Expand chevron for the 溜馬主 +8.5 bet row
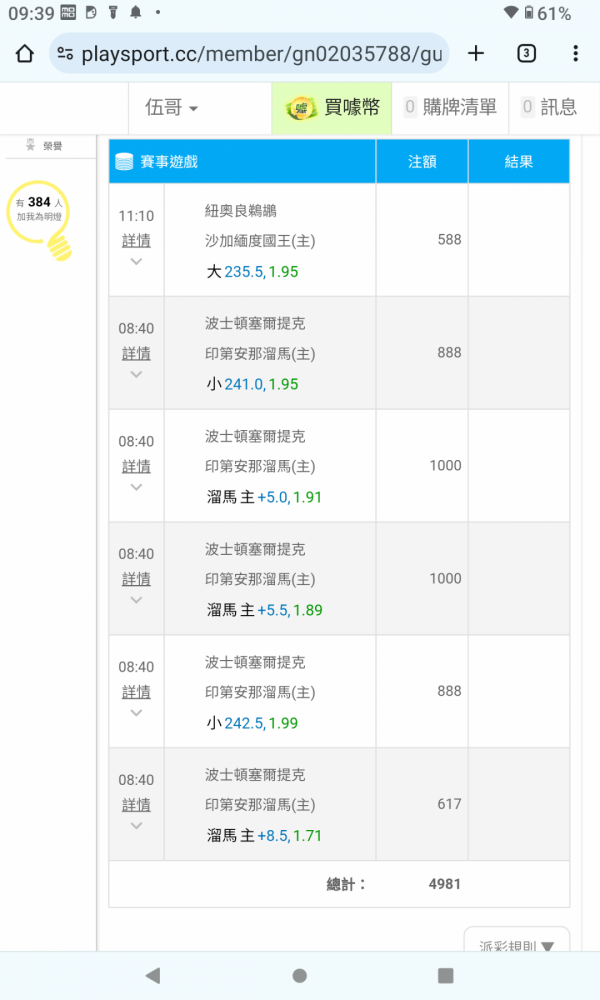Image resolution: width=600 pixels, height=1000 pixels. click(136, 826)
